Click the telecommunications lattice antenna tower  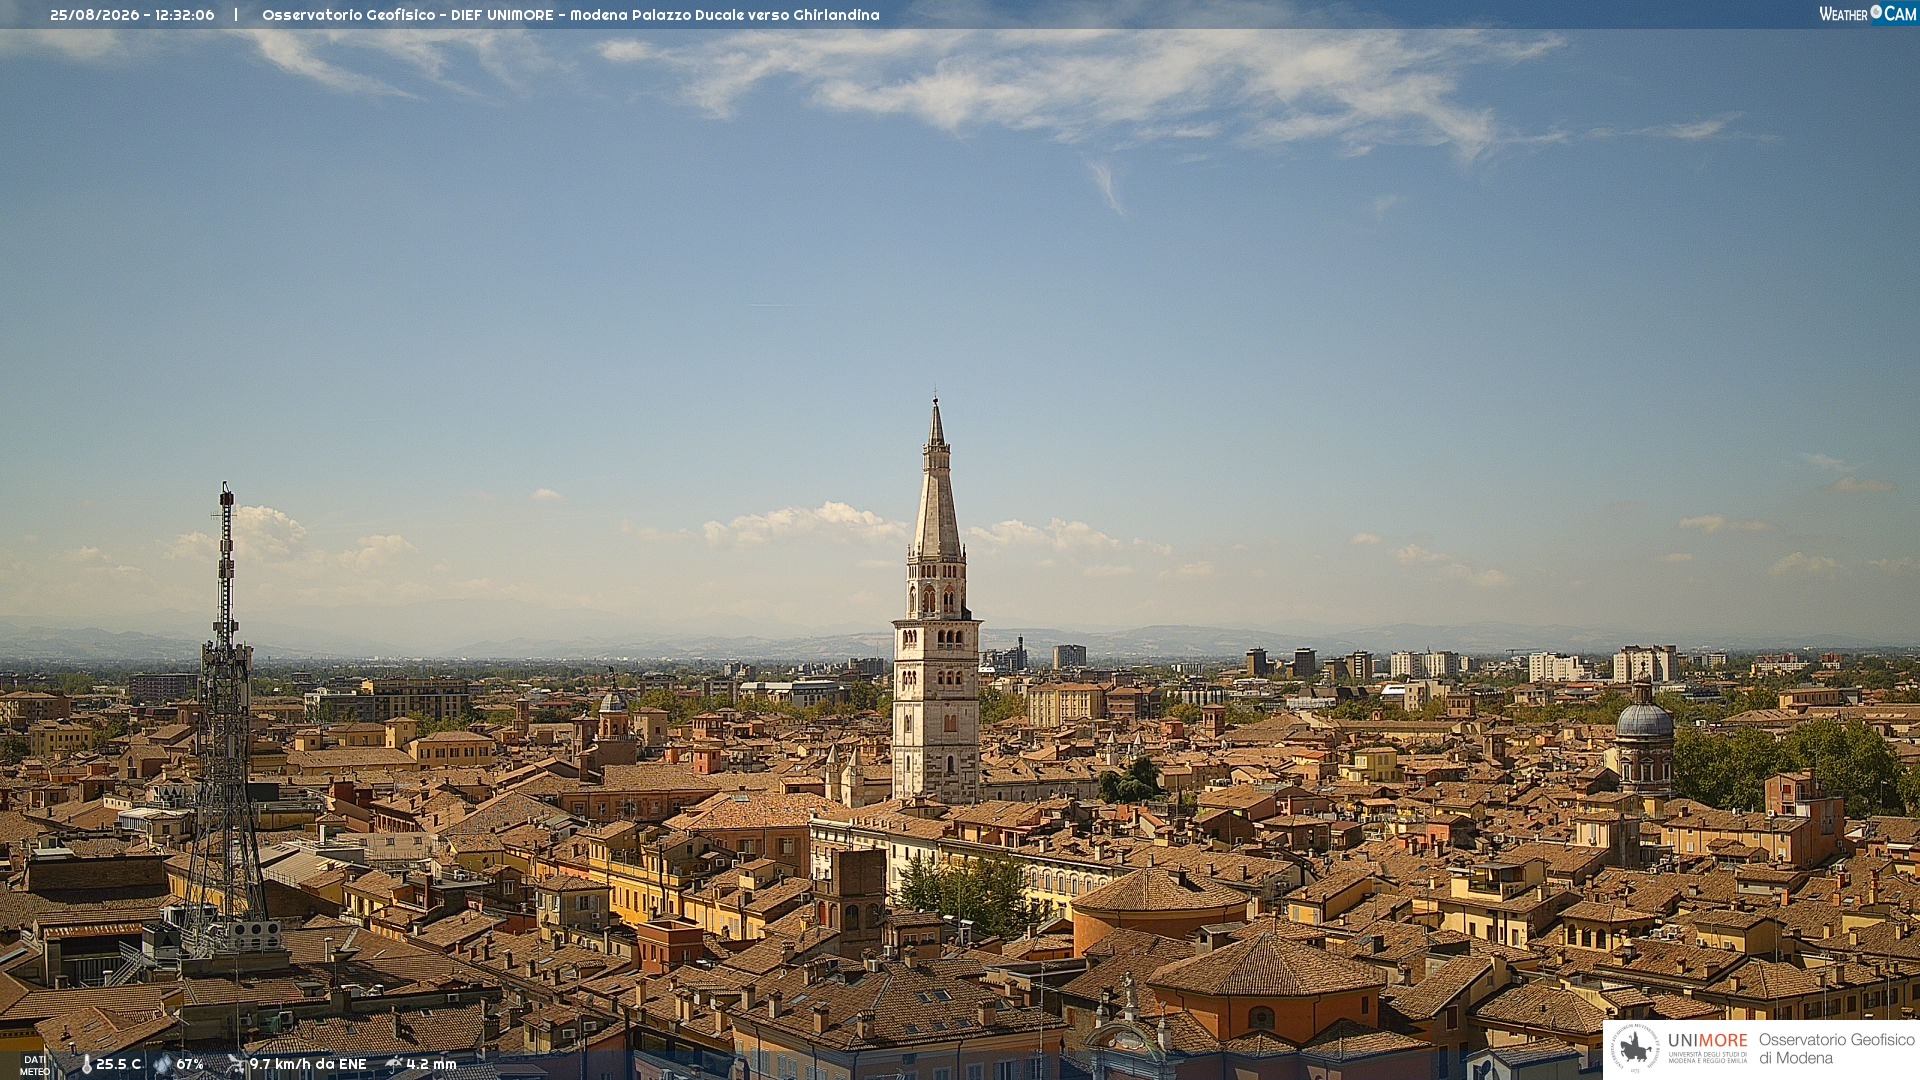(226, 720)
